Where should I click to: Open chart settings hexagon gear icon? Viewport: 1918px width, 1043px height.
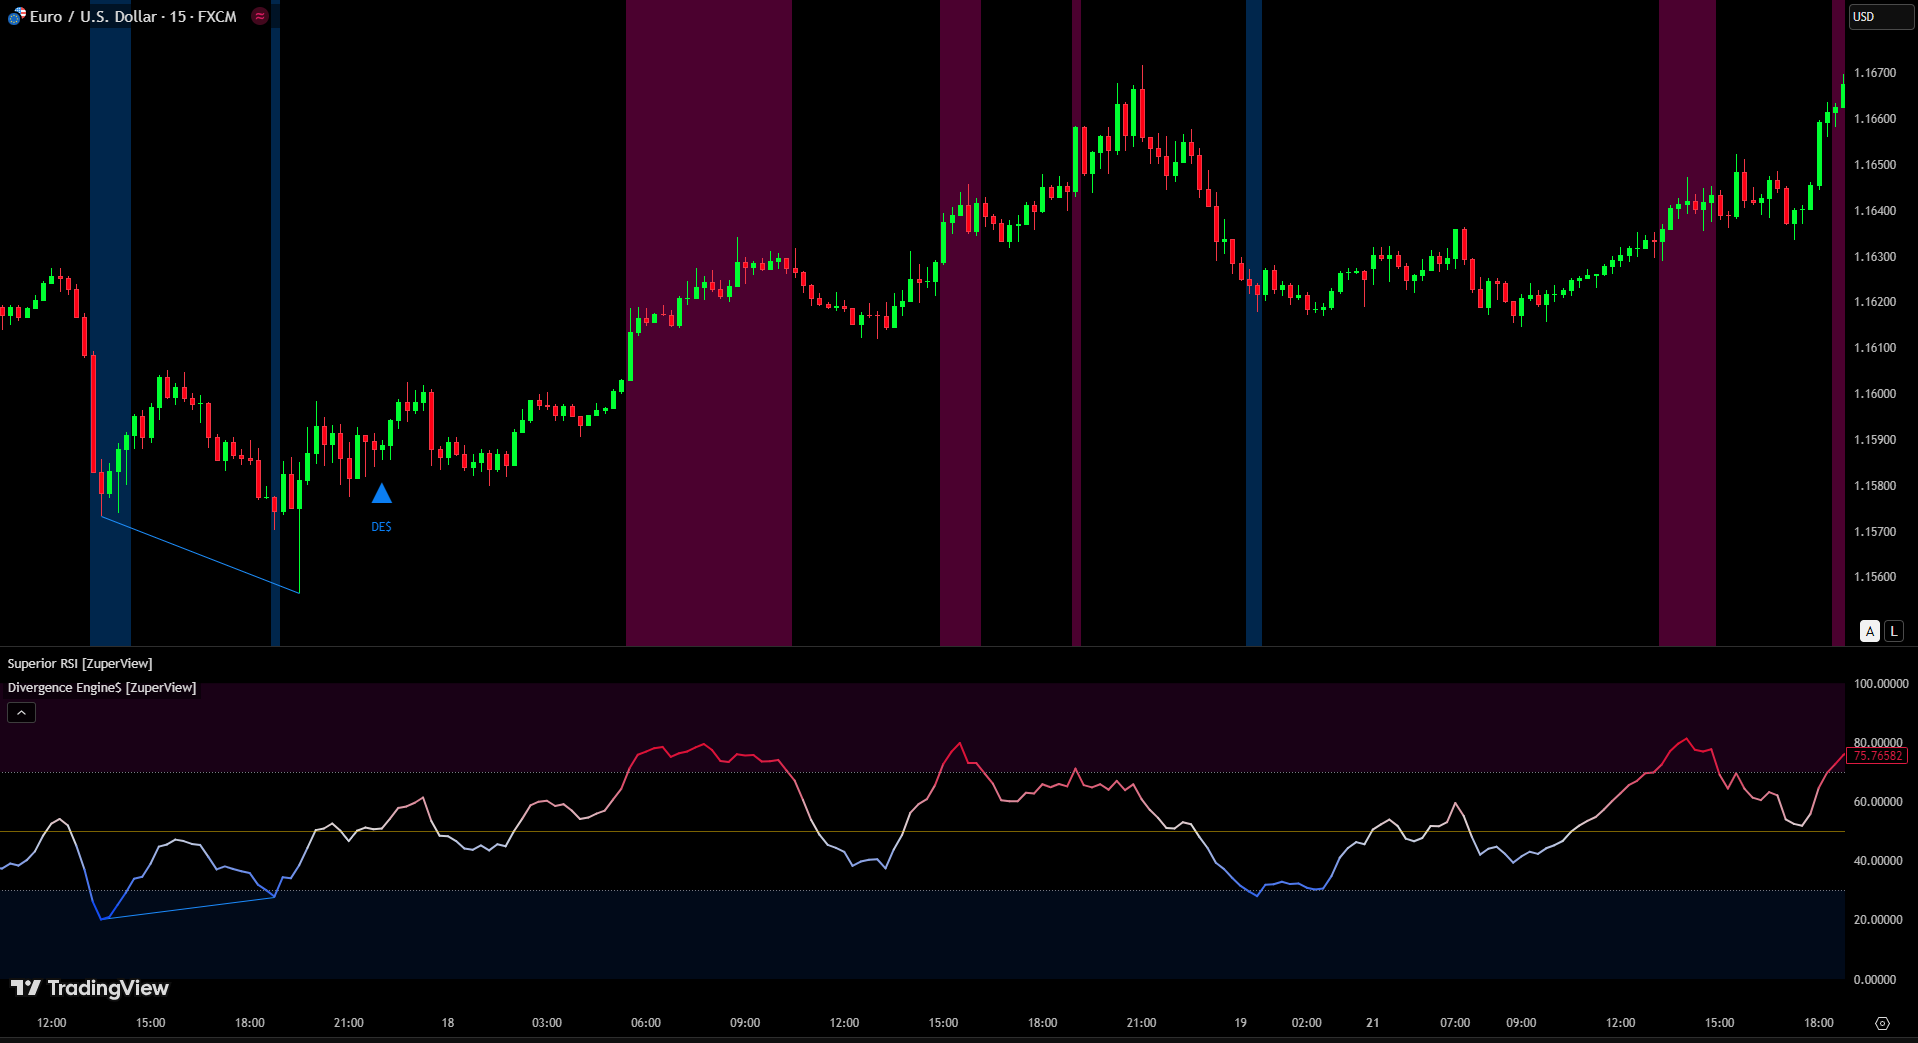click(x=1882, y=1023)
